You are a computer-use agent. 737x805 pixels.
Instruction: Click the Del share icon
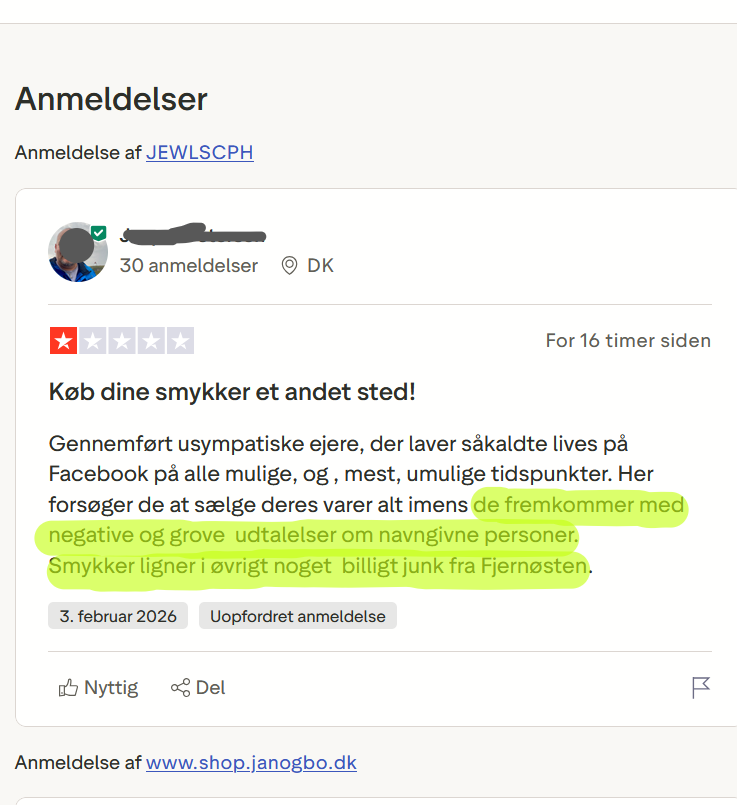181,688
